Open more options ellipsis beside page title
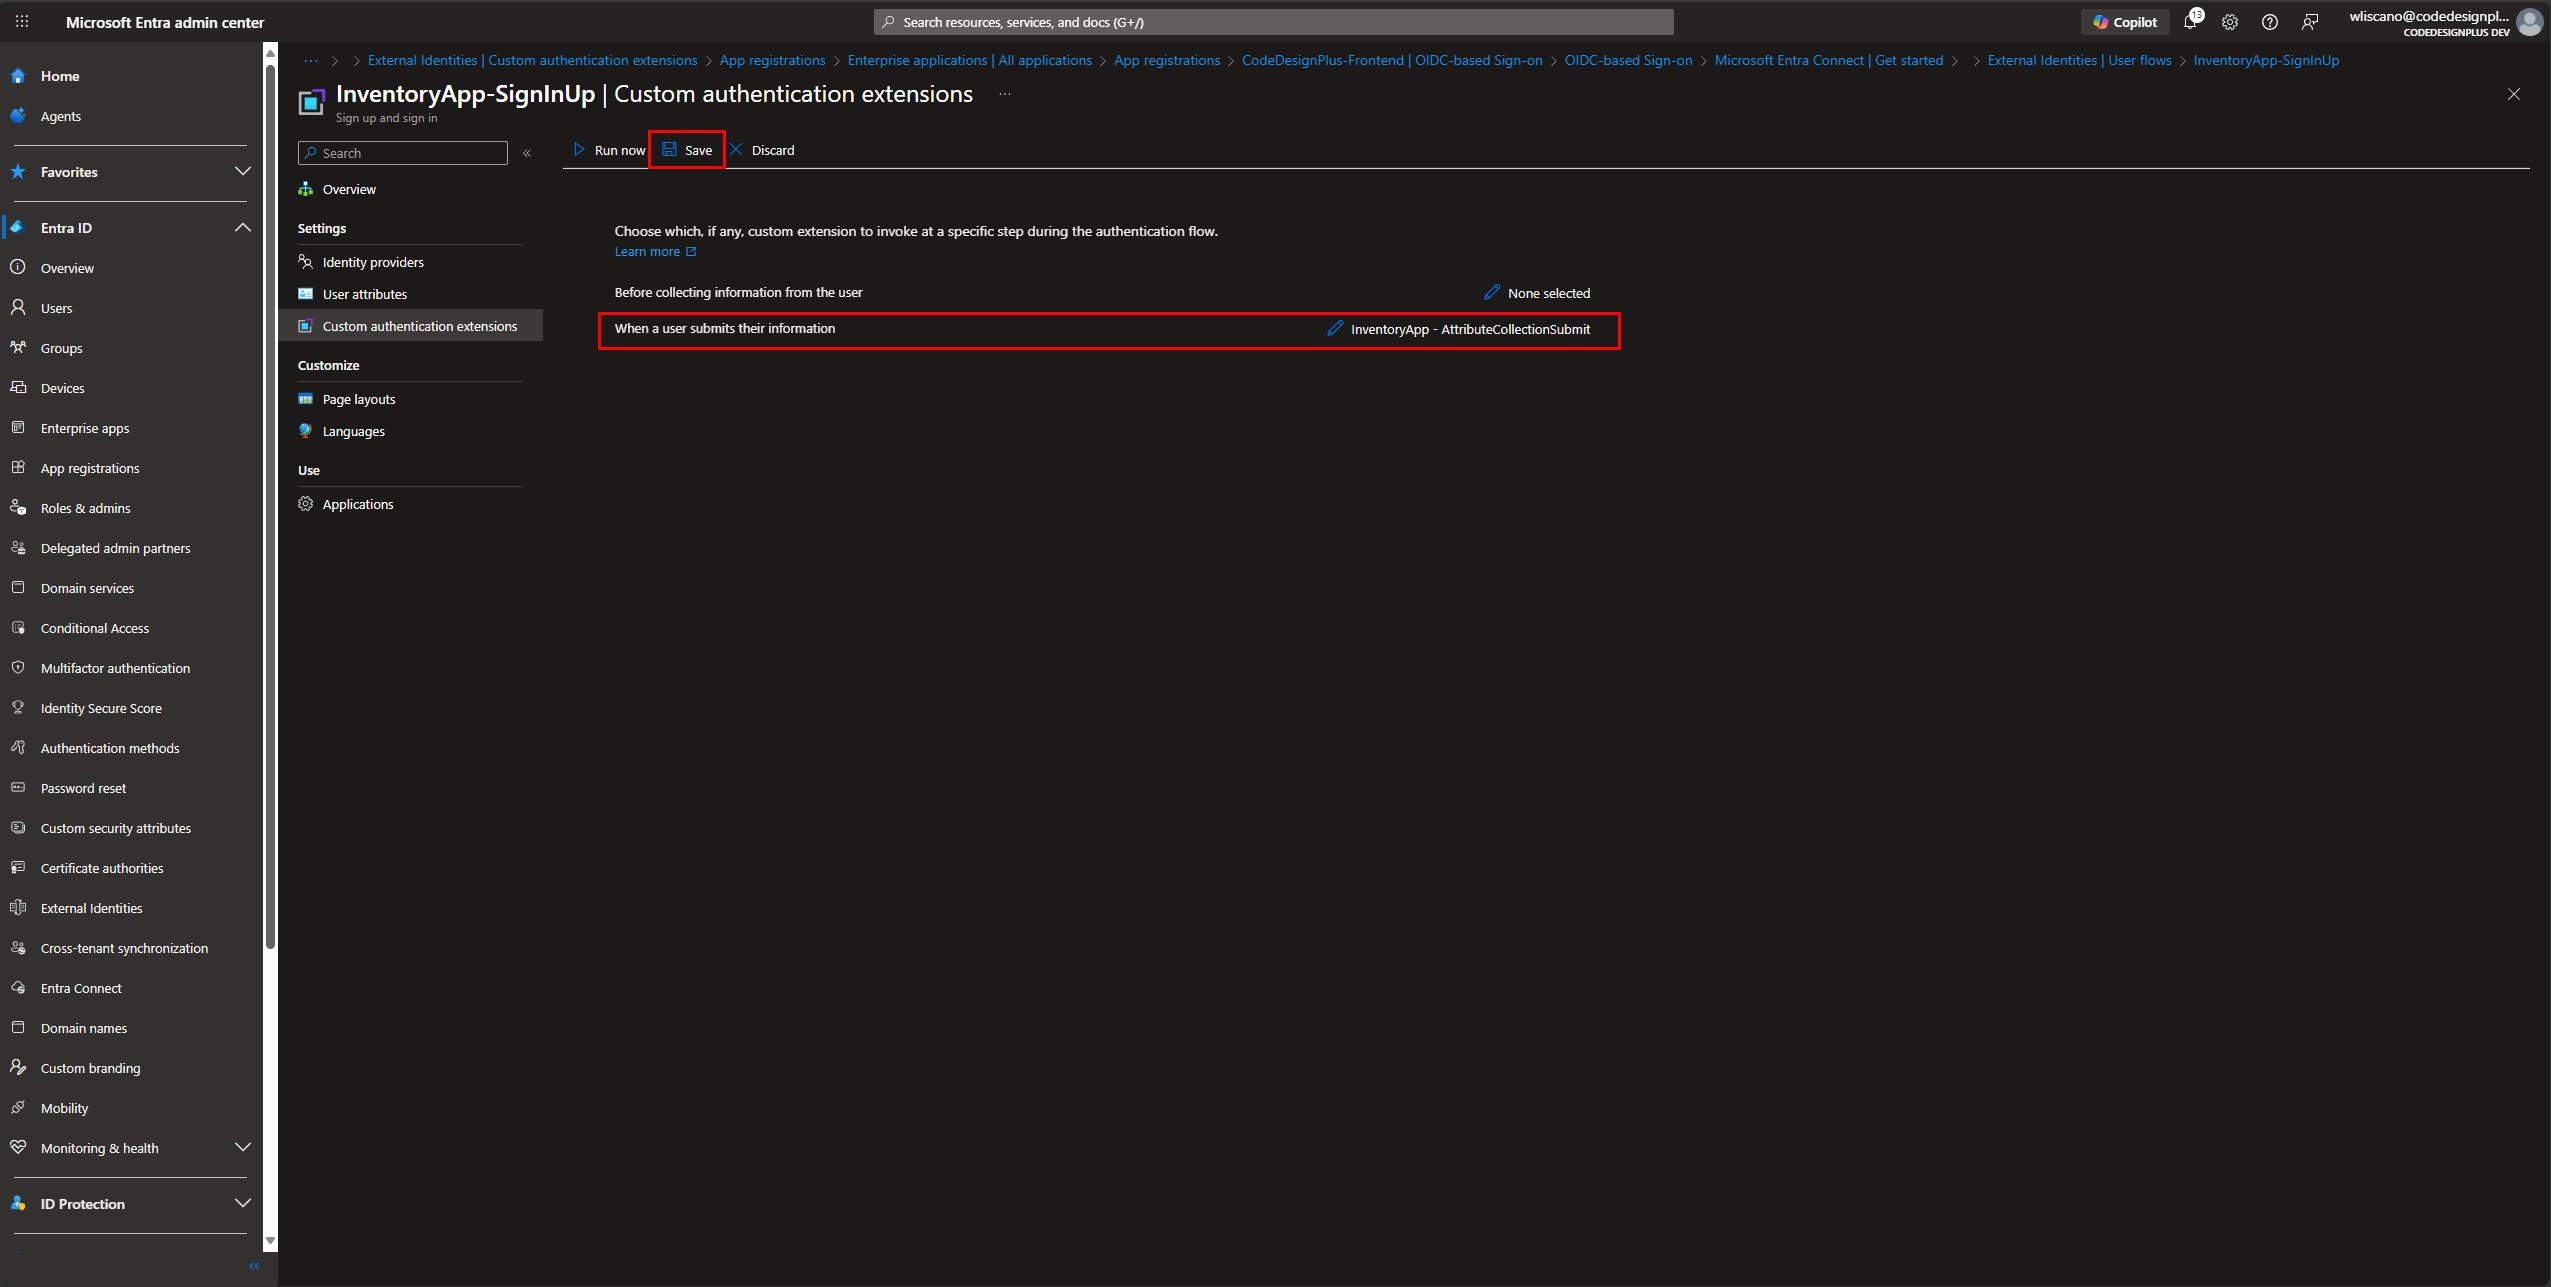This screenshot has width=2551, height=1287. [1005, 94]
